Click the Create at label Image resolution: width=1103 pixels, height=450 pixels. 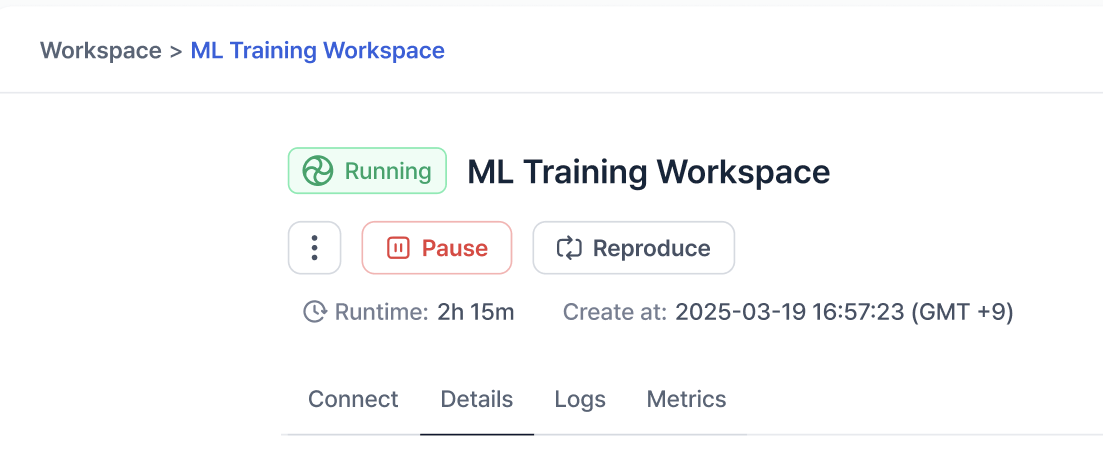point(615,311)
